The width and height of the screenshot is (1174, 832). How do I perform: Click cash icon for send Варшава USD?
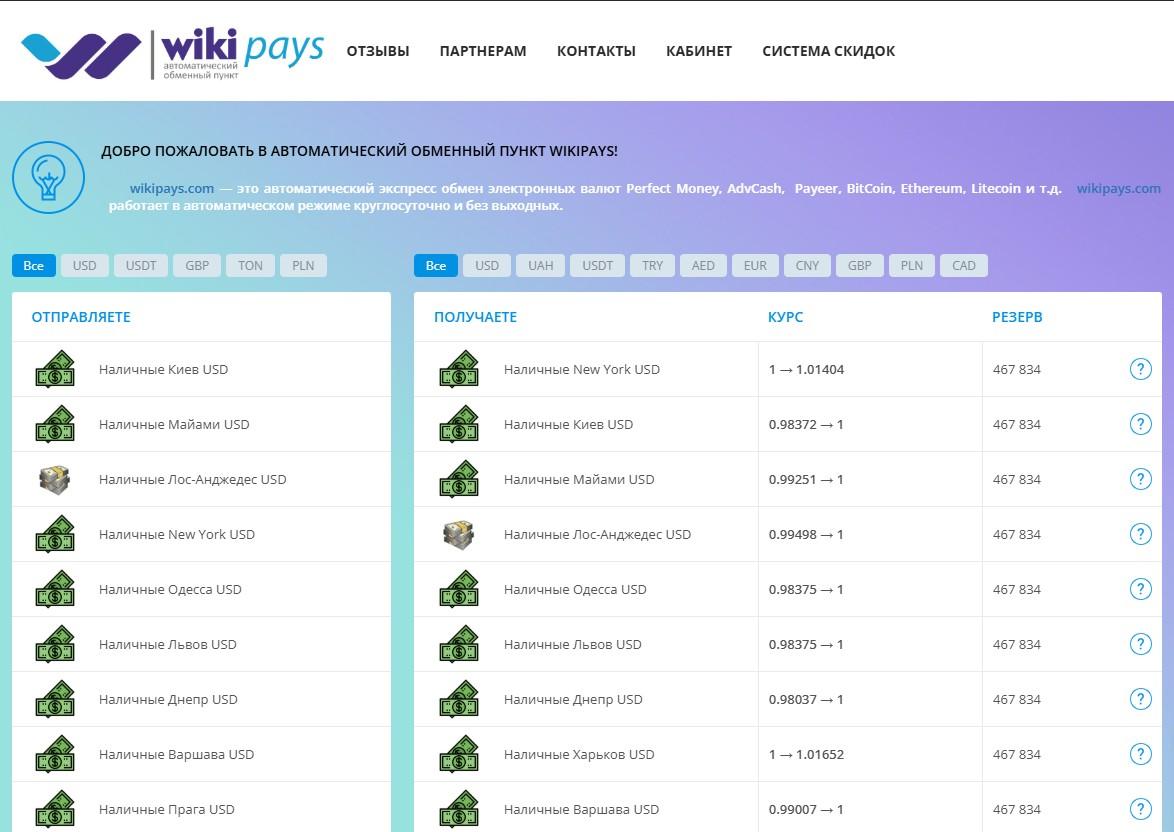pos(55,754)
